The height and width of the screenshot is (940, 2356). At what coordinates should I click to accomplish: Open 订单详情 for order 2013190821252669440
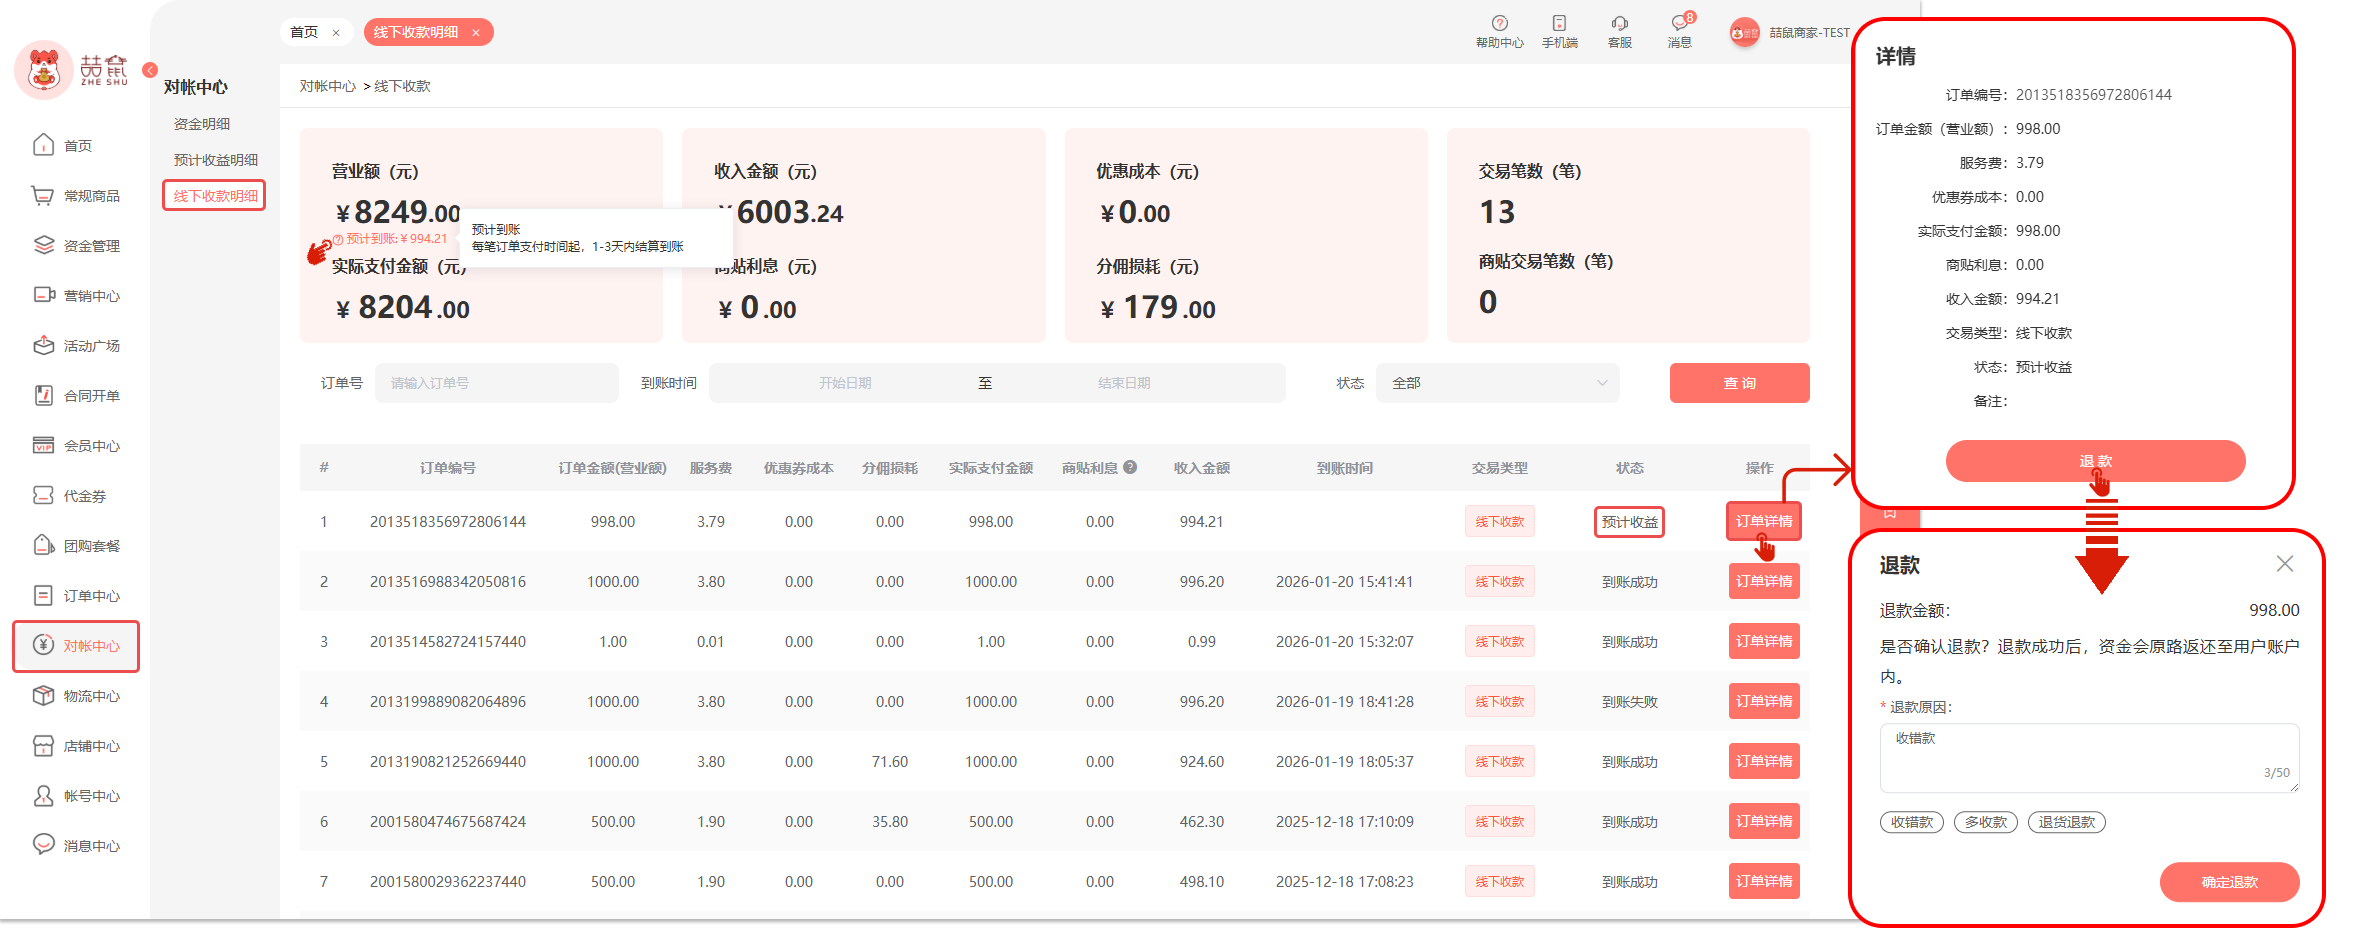point(1764,761)
